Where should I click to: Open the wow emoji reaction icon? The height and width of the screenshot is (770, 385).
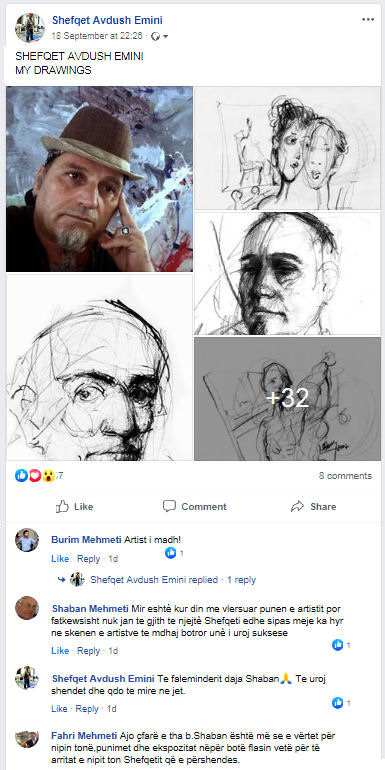pos(48,475)
